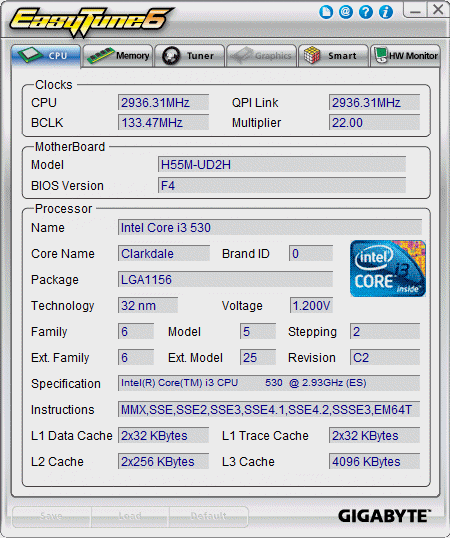This screenshot has width=450, height=538.
Task: Click the Save button
Action: coord(51,516)
